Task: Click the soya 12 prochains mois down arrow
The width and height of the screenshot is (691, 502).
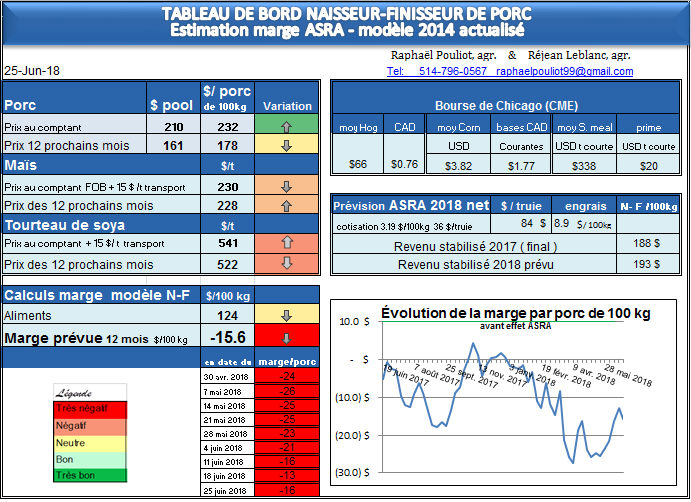Action: point(286,264)
